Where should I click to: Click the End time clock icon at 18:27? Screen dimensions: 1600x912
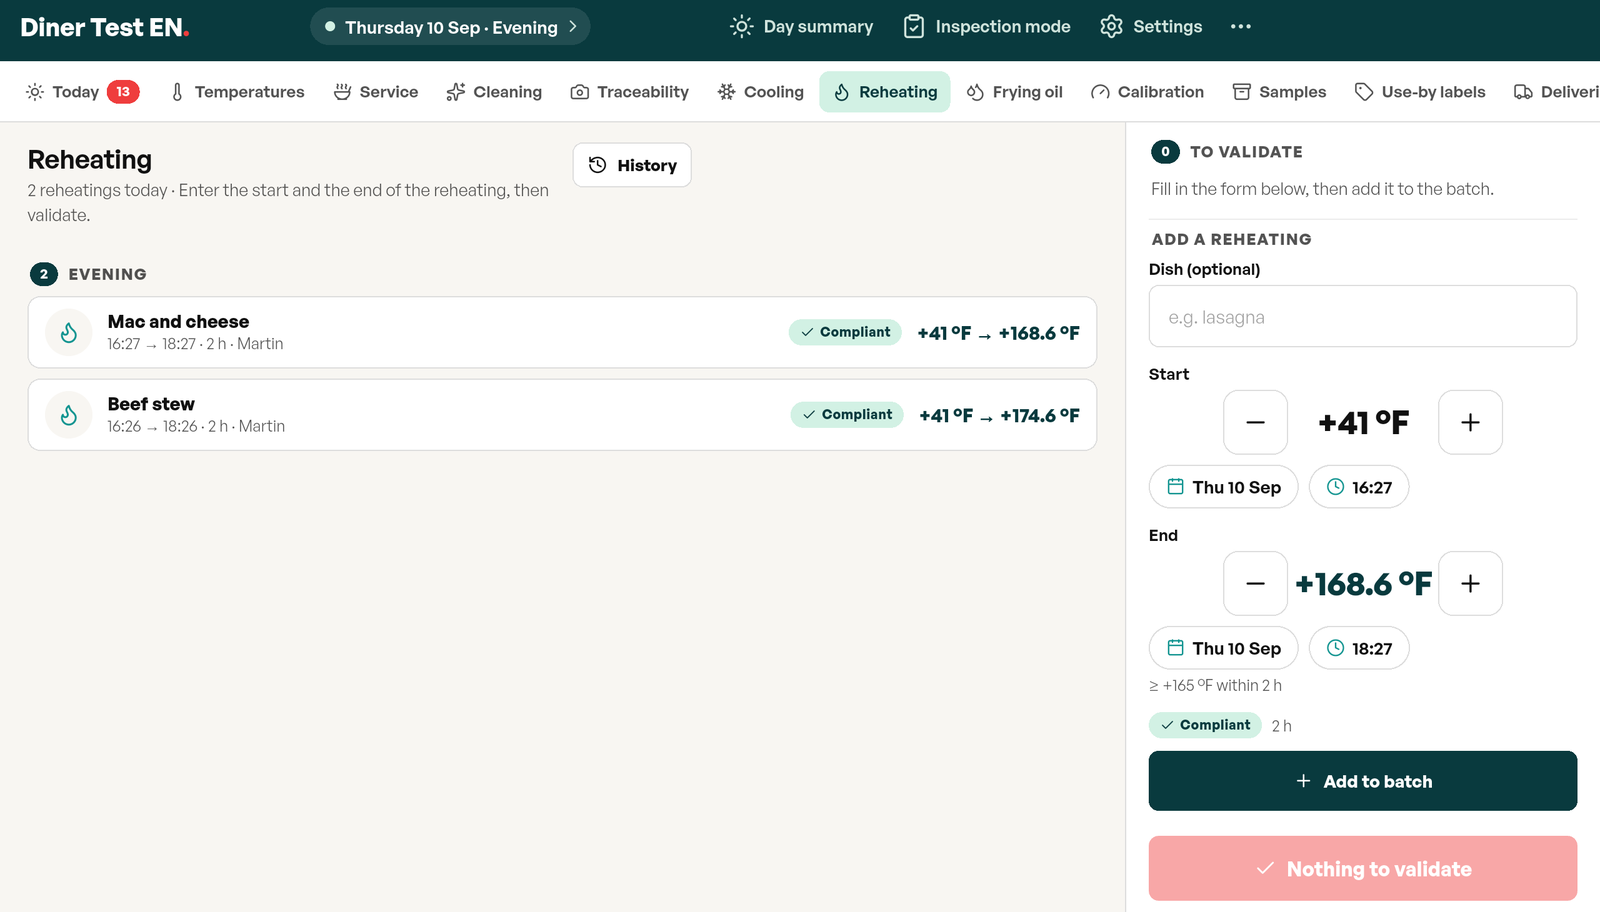(x=1335, y=648)
